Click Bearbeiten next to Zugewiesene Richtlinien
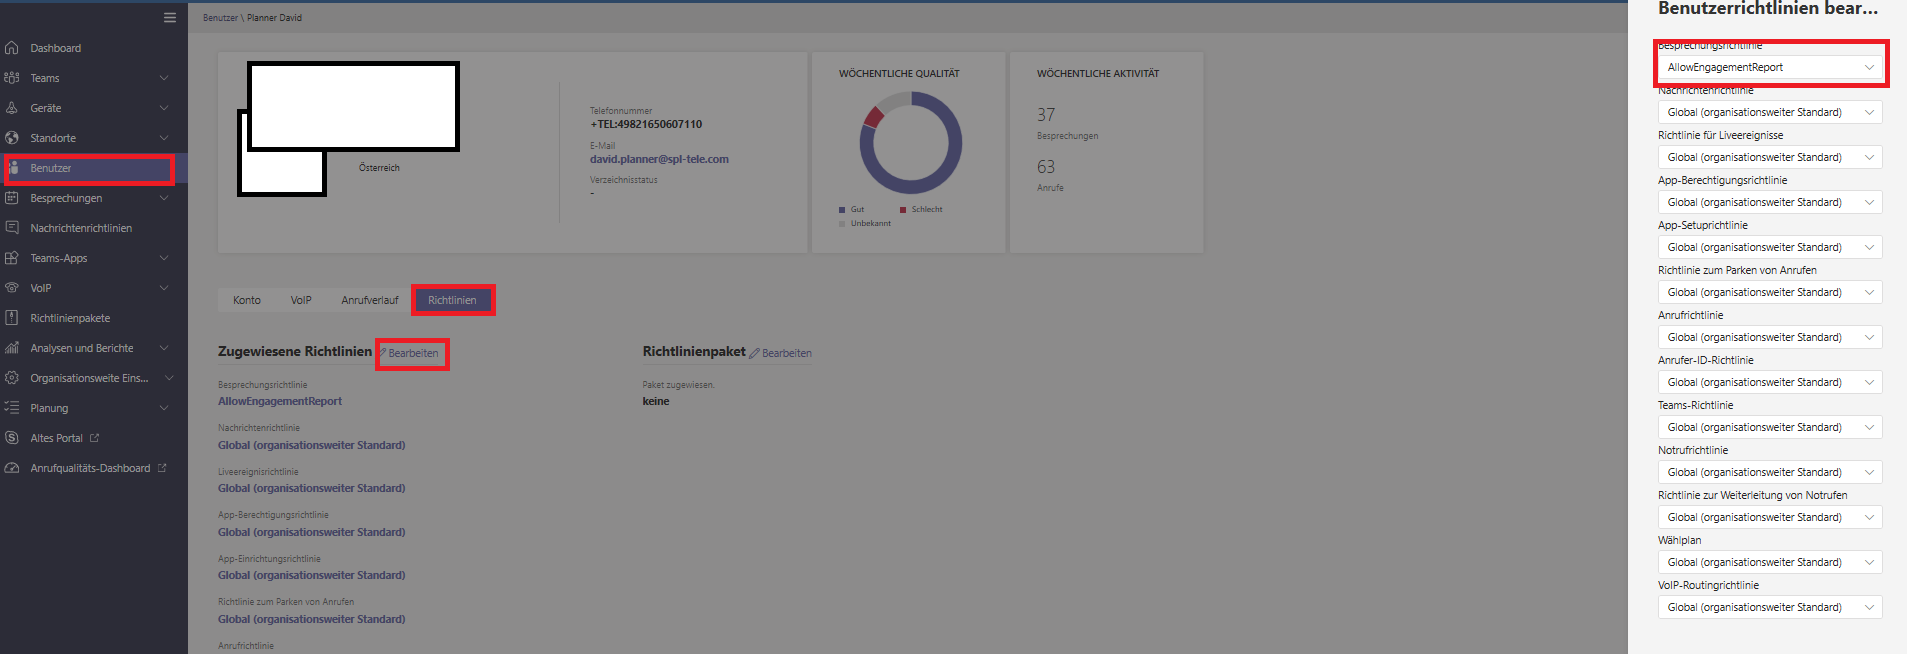Screen dimensions: 1907x654 point(409,353)
